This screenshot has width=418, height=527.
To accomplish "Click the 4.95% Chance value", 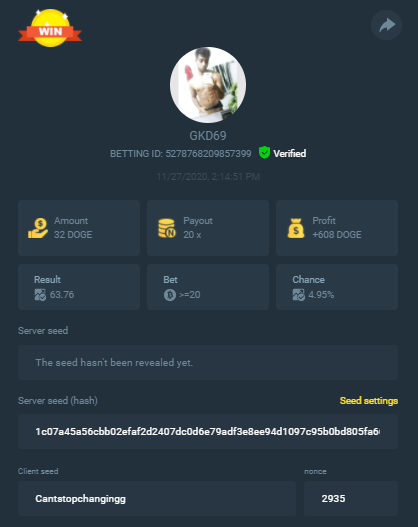I will pyautogui.click(x=321, y=295).
